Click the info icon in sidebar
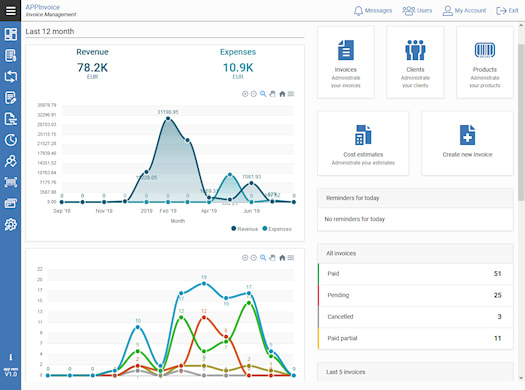Screen dimensions: 525x390 pyautogui.click(x=10, y=357)
